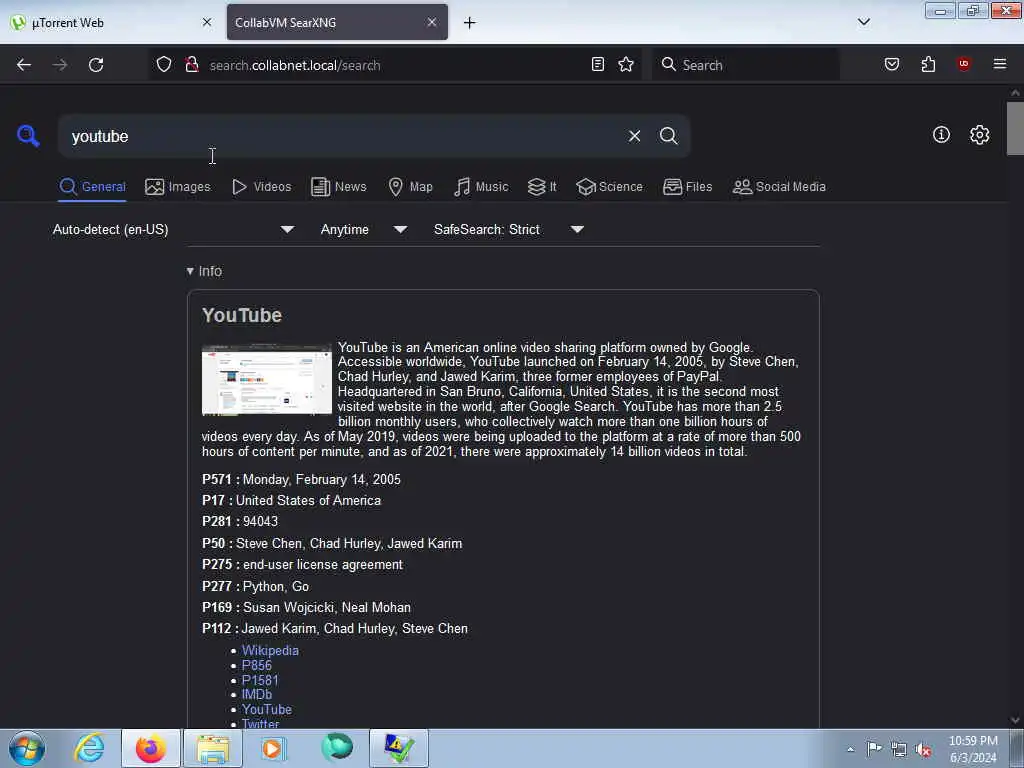Open the list all tabs chevron
The width and height of the screenshot is (1024, 768).
click(864, 22)
